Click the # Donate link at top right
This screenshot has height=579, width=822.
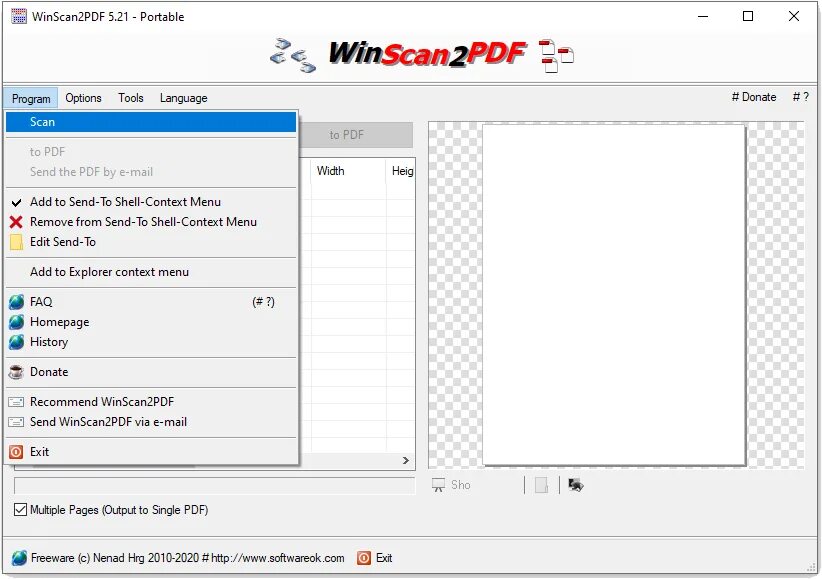(754, 97)
